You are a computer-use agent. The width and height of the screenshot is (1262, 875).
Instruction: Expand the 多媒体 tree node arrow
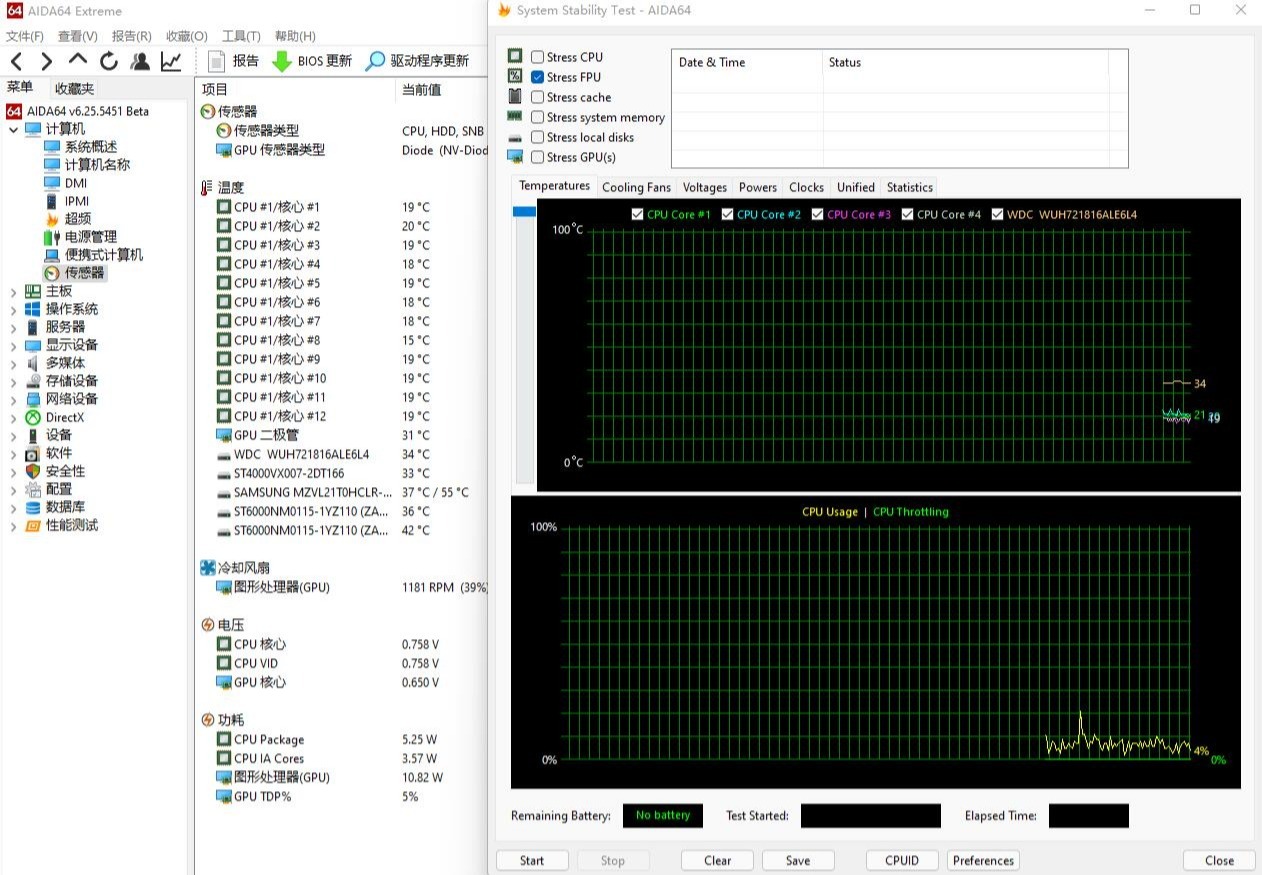[x=13, y=363]
